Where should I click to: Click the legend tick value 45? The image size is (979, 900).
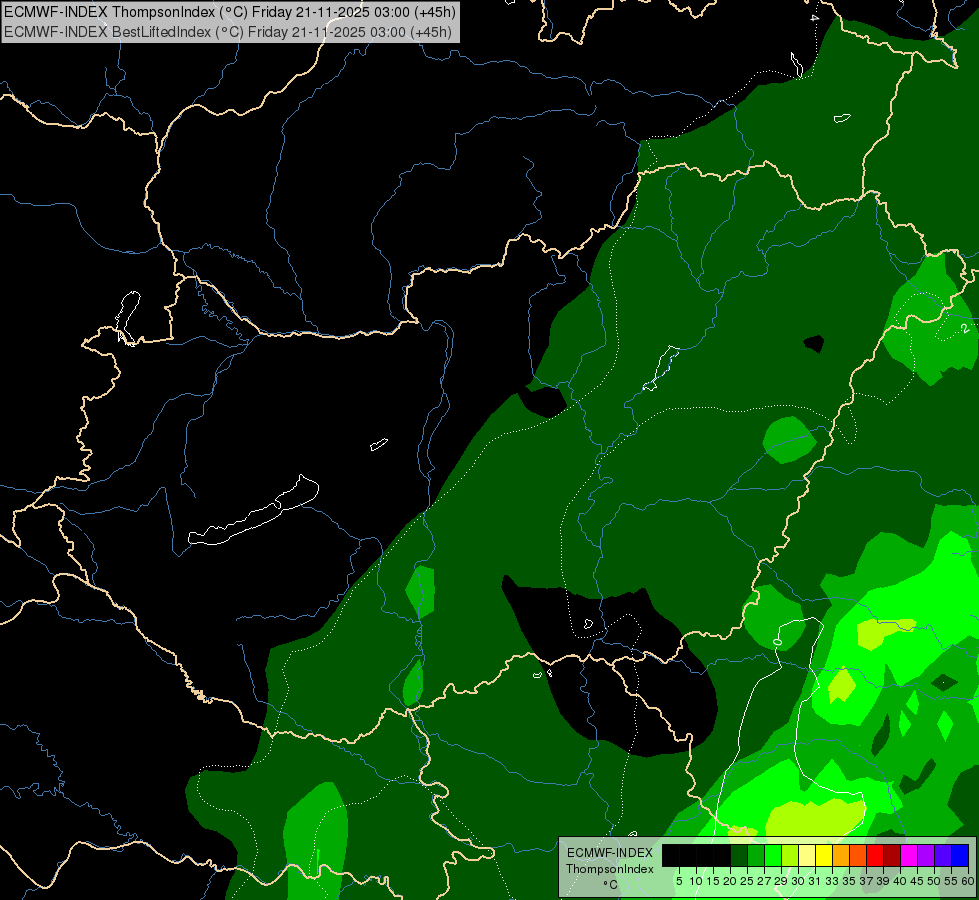point(917,881)
